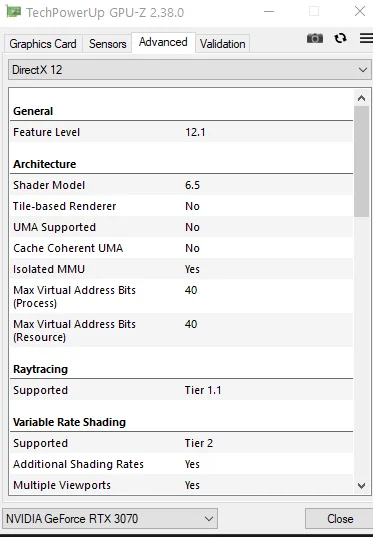Select the Shader Model row
The width and height of the screenshot is (373, 537).
pos(182,185)
